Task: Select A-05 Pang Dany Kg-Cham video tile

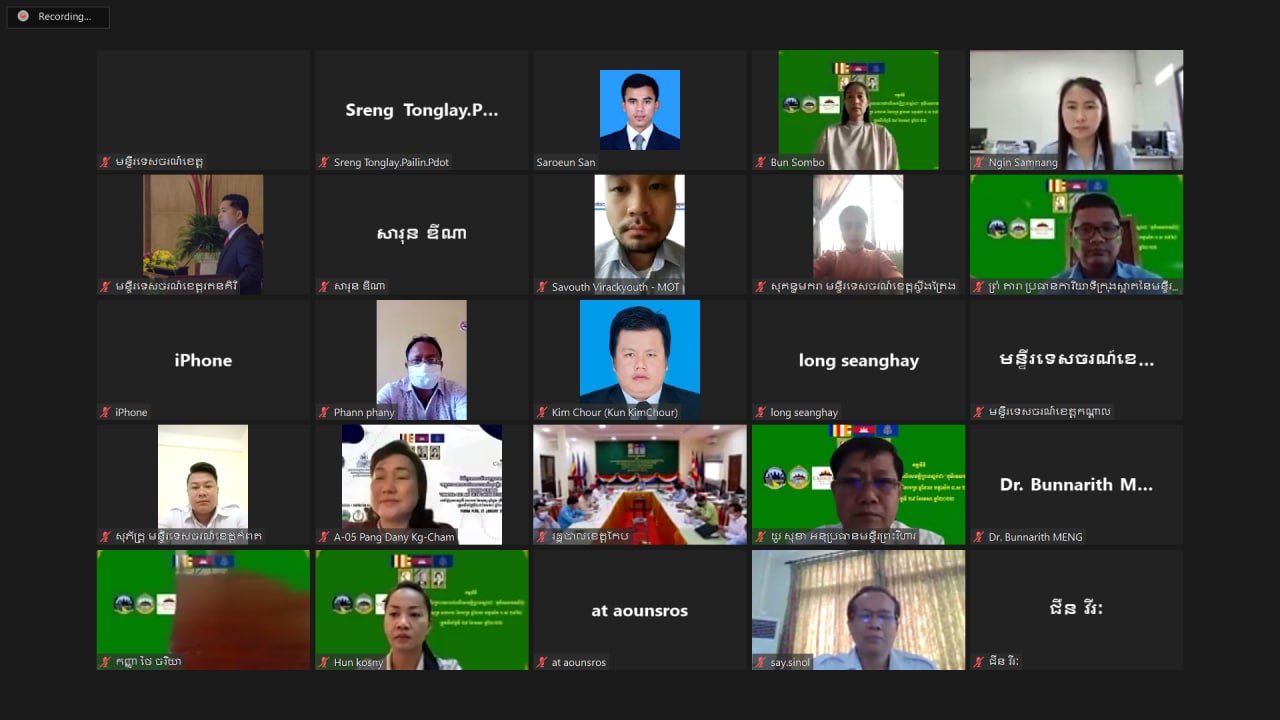Action: point(422,485)
